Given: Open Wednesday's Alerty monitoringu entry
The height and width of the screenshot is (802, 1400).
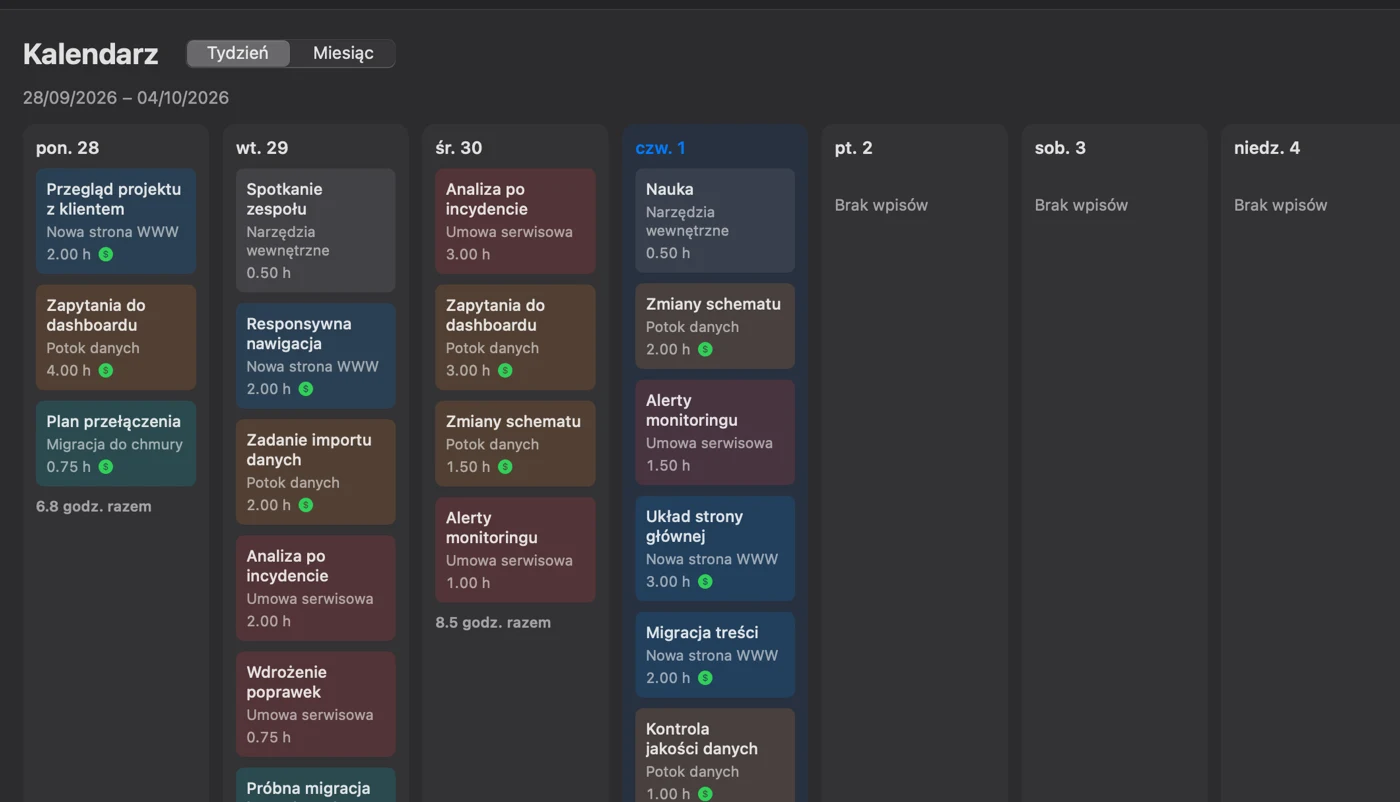Looking at the screenshot, I should [515, 550].
